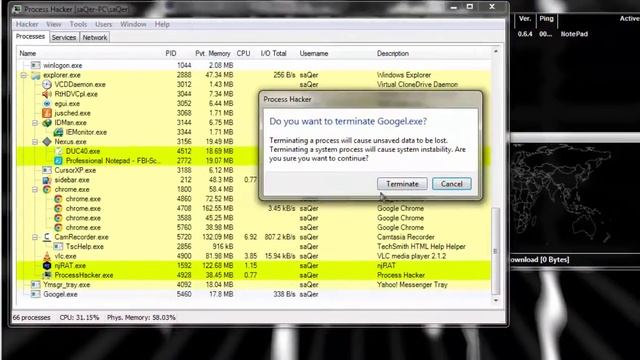Click the RtHDVCpl.exe speaker icon
This screenshot has width=640, height=360.
[x=47, y=94]
